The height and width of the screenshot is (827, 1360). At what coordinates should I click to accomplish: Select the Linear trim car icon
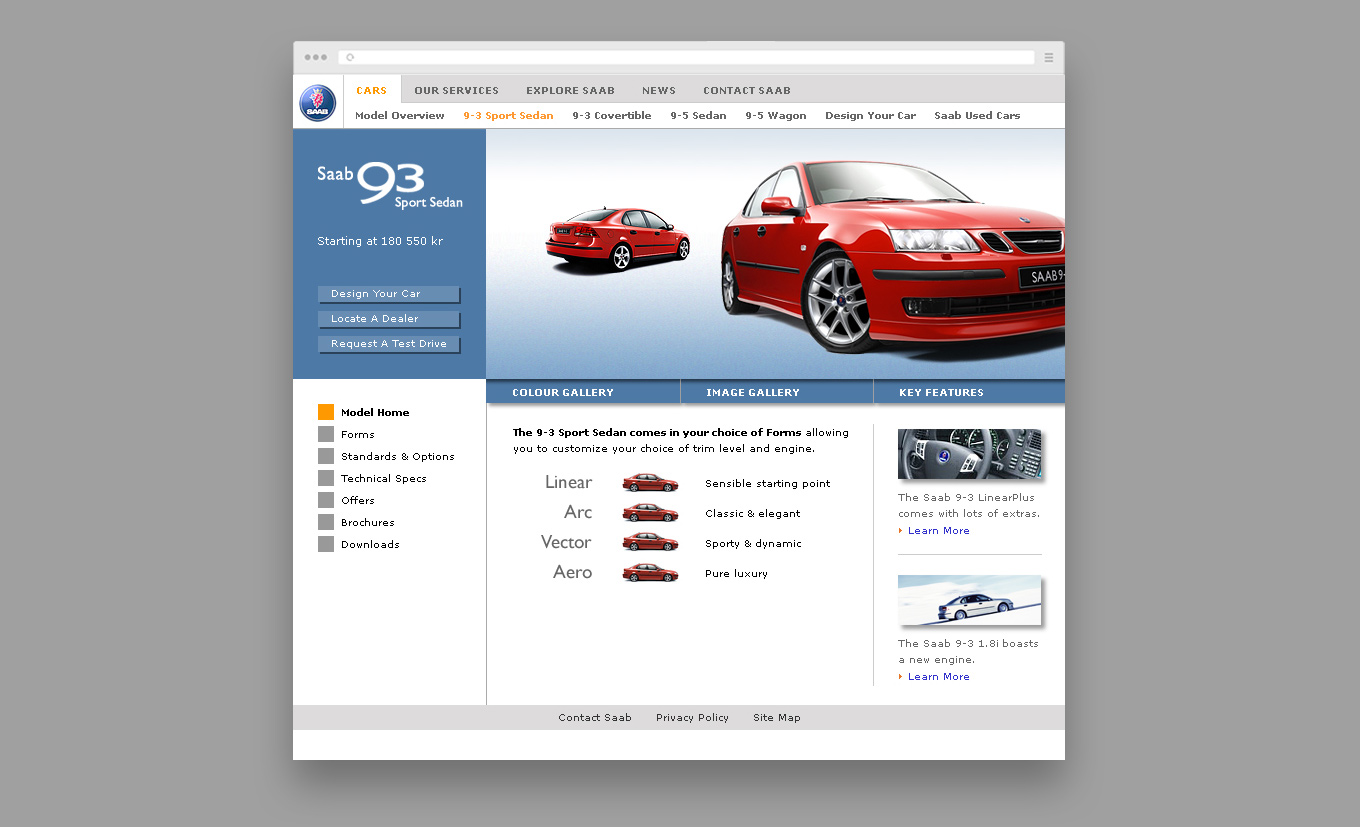(650, 483)
